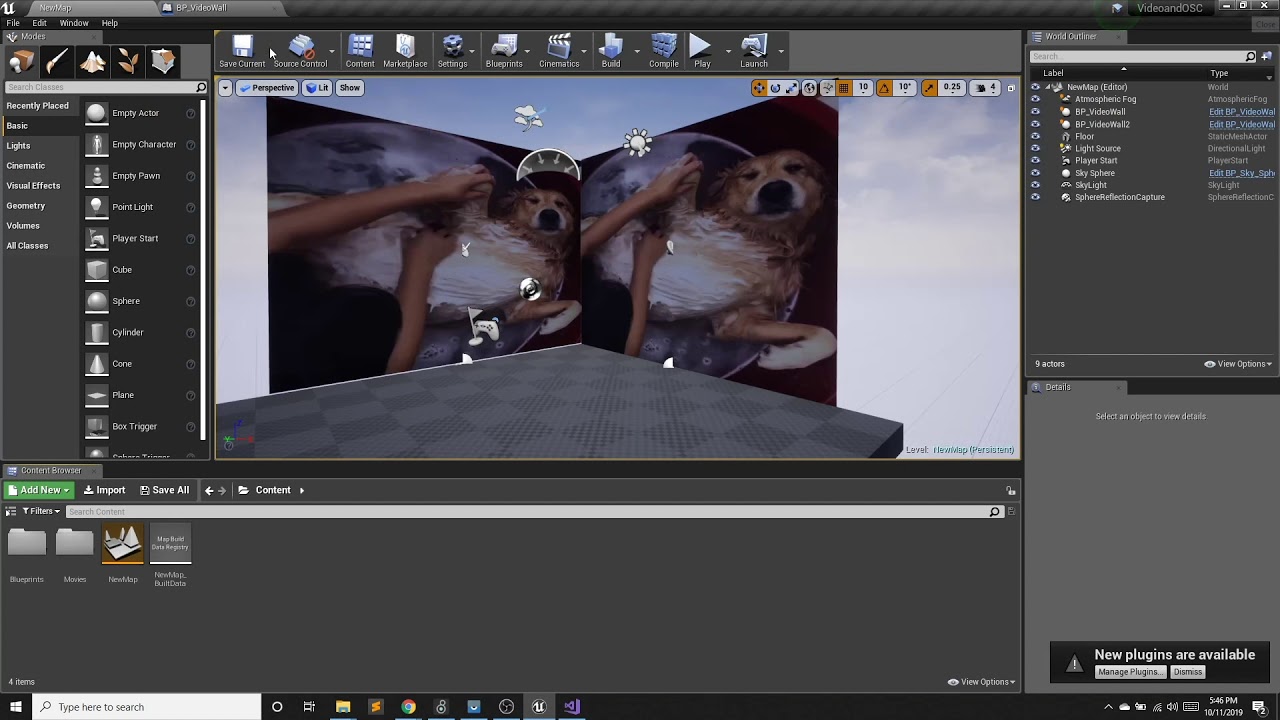Open the Lit view mode menu
Image resolution: width=1280 pixels, height=720 pixels.
pyautogui.click(x=317, y=88)
